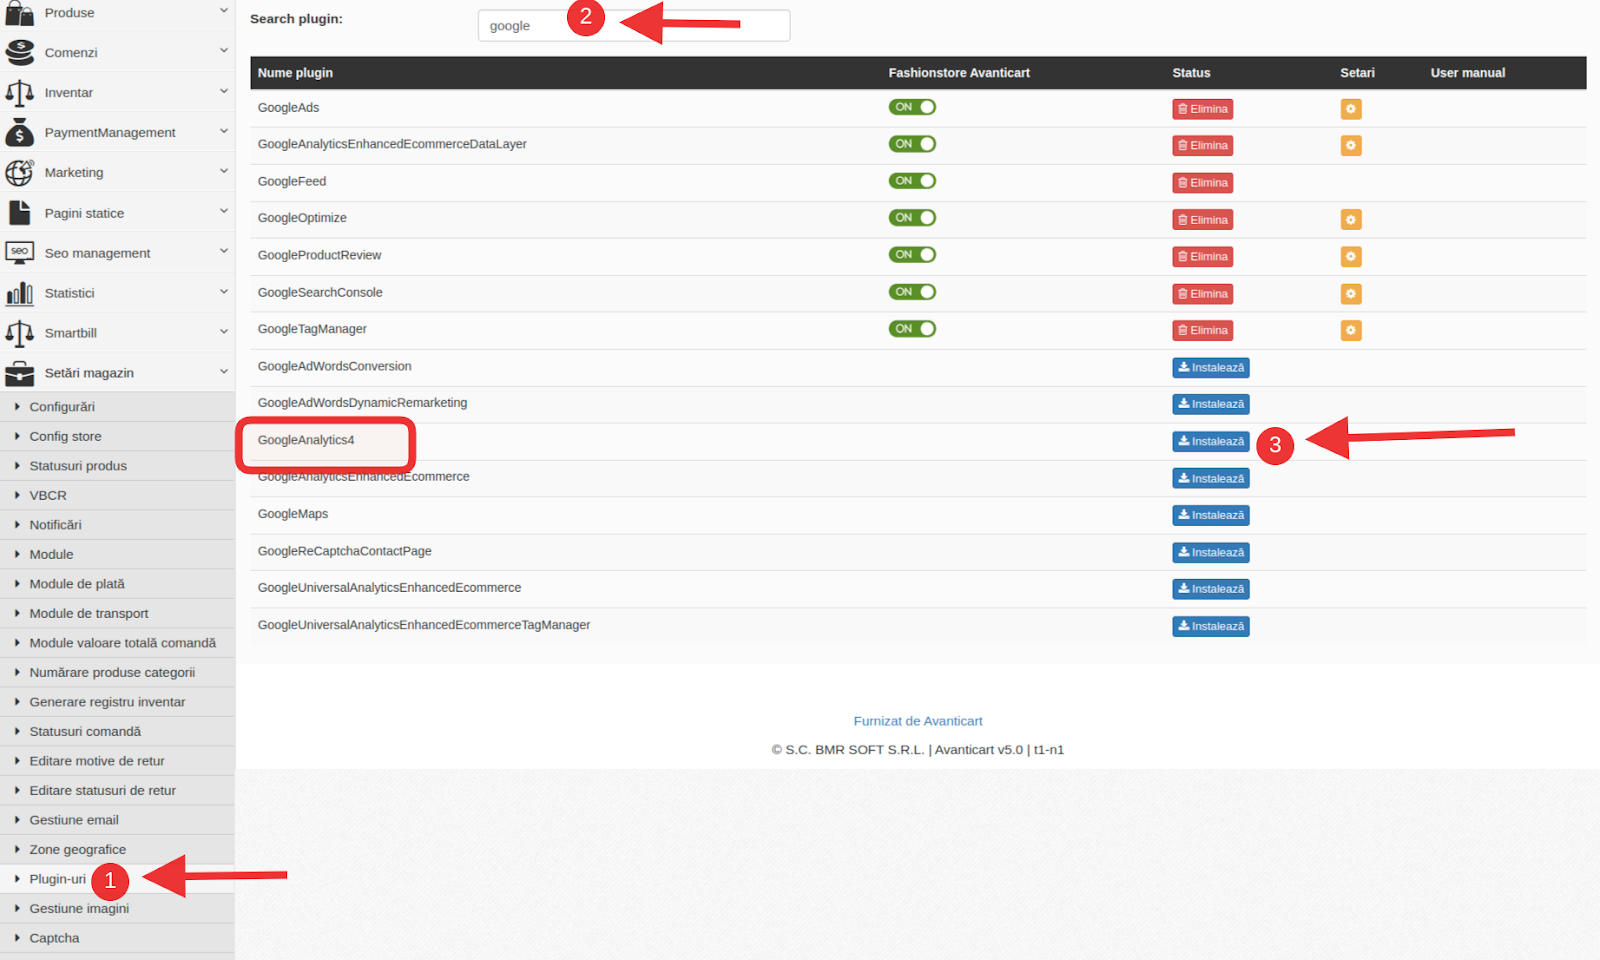Click Instalează for GoogleAdWordsDynamicRemarketing
Viewport: 1600px width, 960px height.
pos(1211,405)
